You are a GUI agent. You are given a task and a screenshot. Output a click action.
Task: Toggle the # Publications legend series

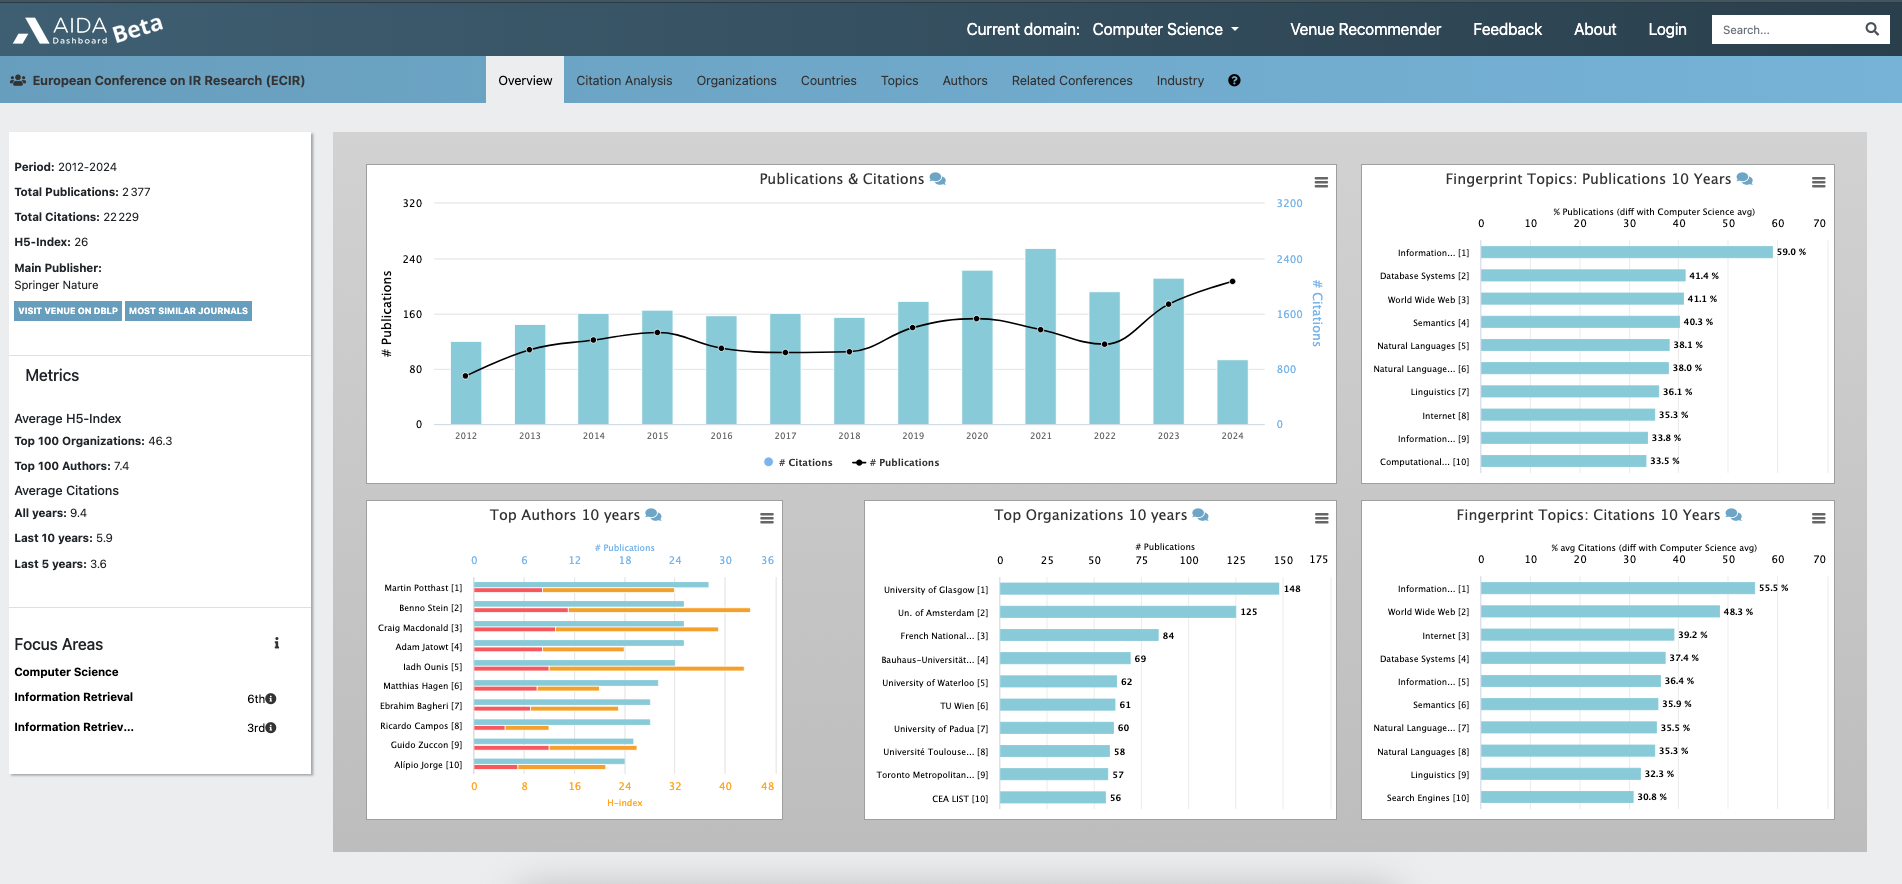[896, 463]
